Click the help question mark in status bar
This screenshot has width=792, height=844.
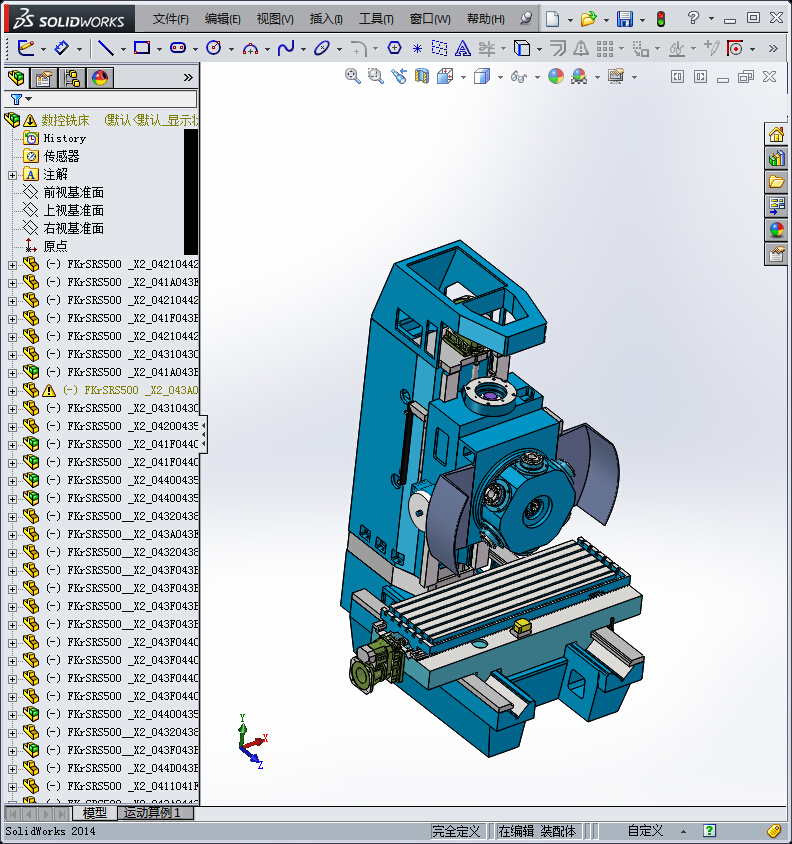click(709, 831)
